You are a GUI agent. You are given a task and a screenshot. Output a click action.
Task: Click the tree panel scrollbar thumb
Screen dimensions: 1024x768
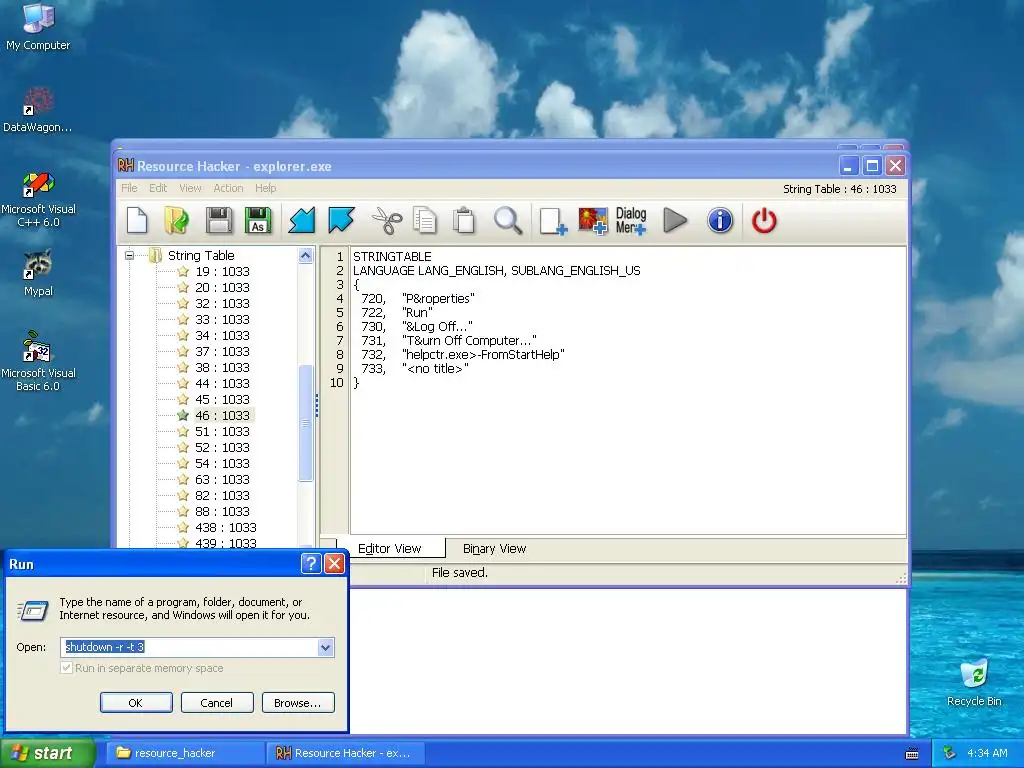(305, 423)
